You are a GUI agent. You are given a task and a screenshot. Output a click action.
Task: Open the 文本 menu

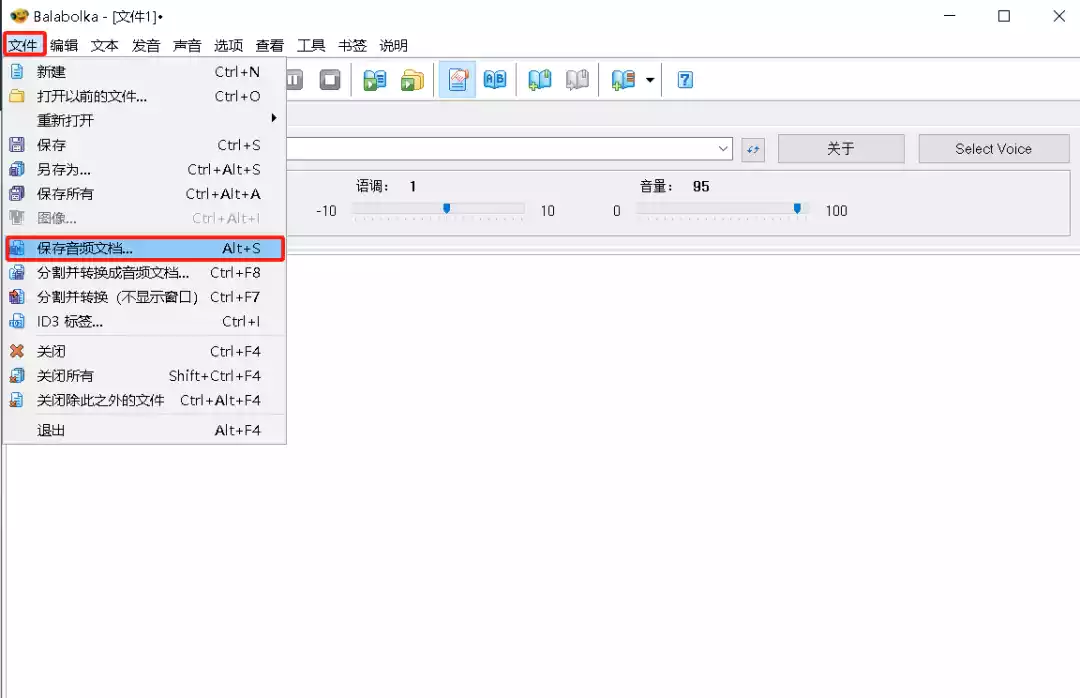[x=105, y=45]
